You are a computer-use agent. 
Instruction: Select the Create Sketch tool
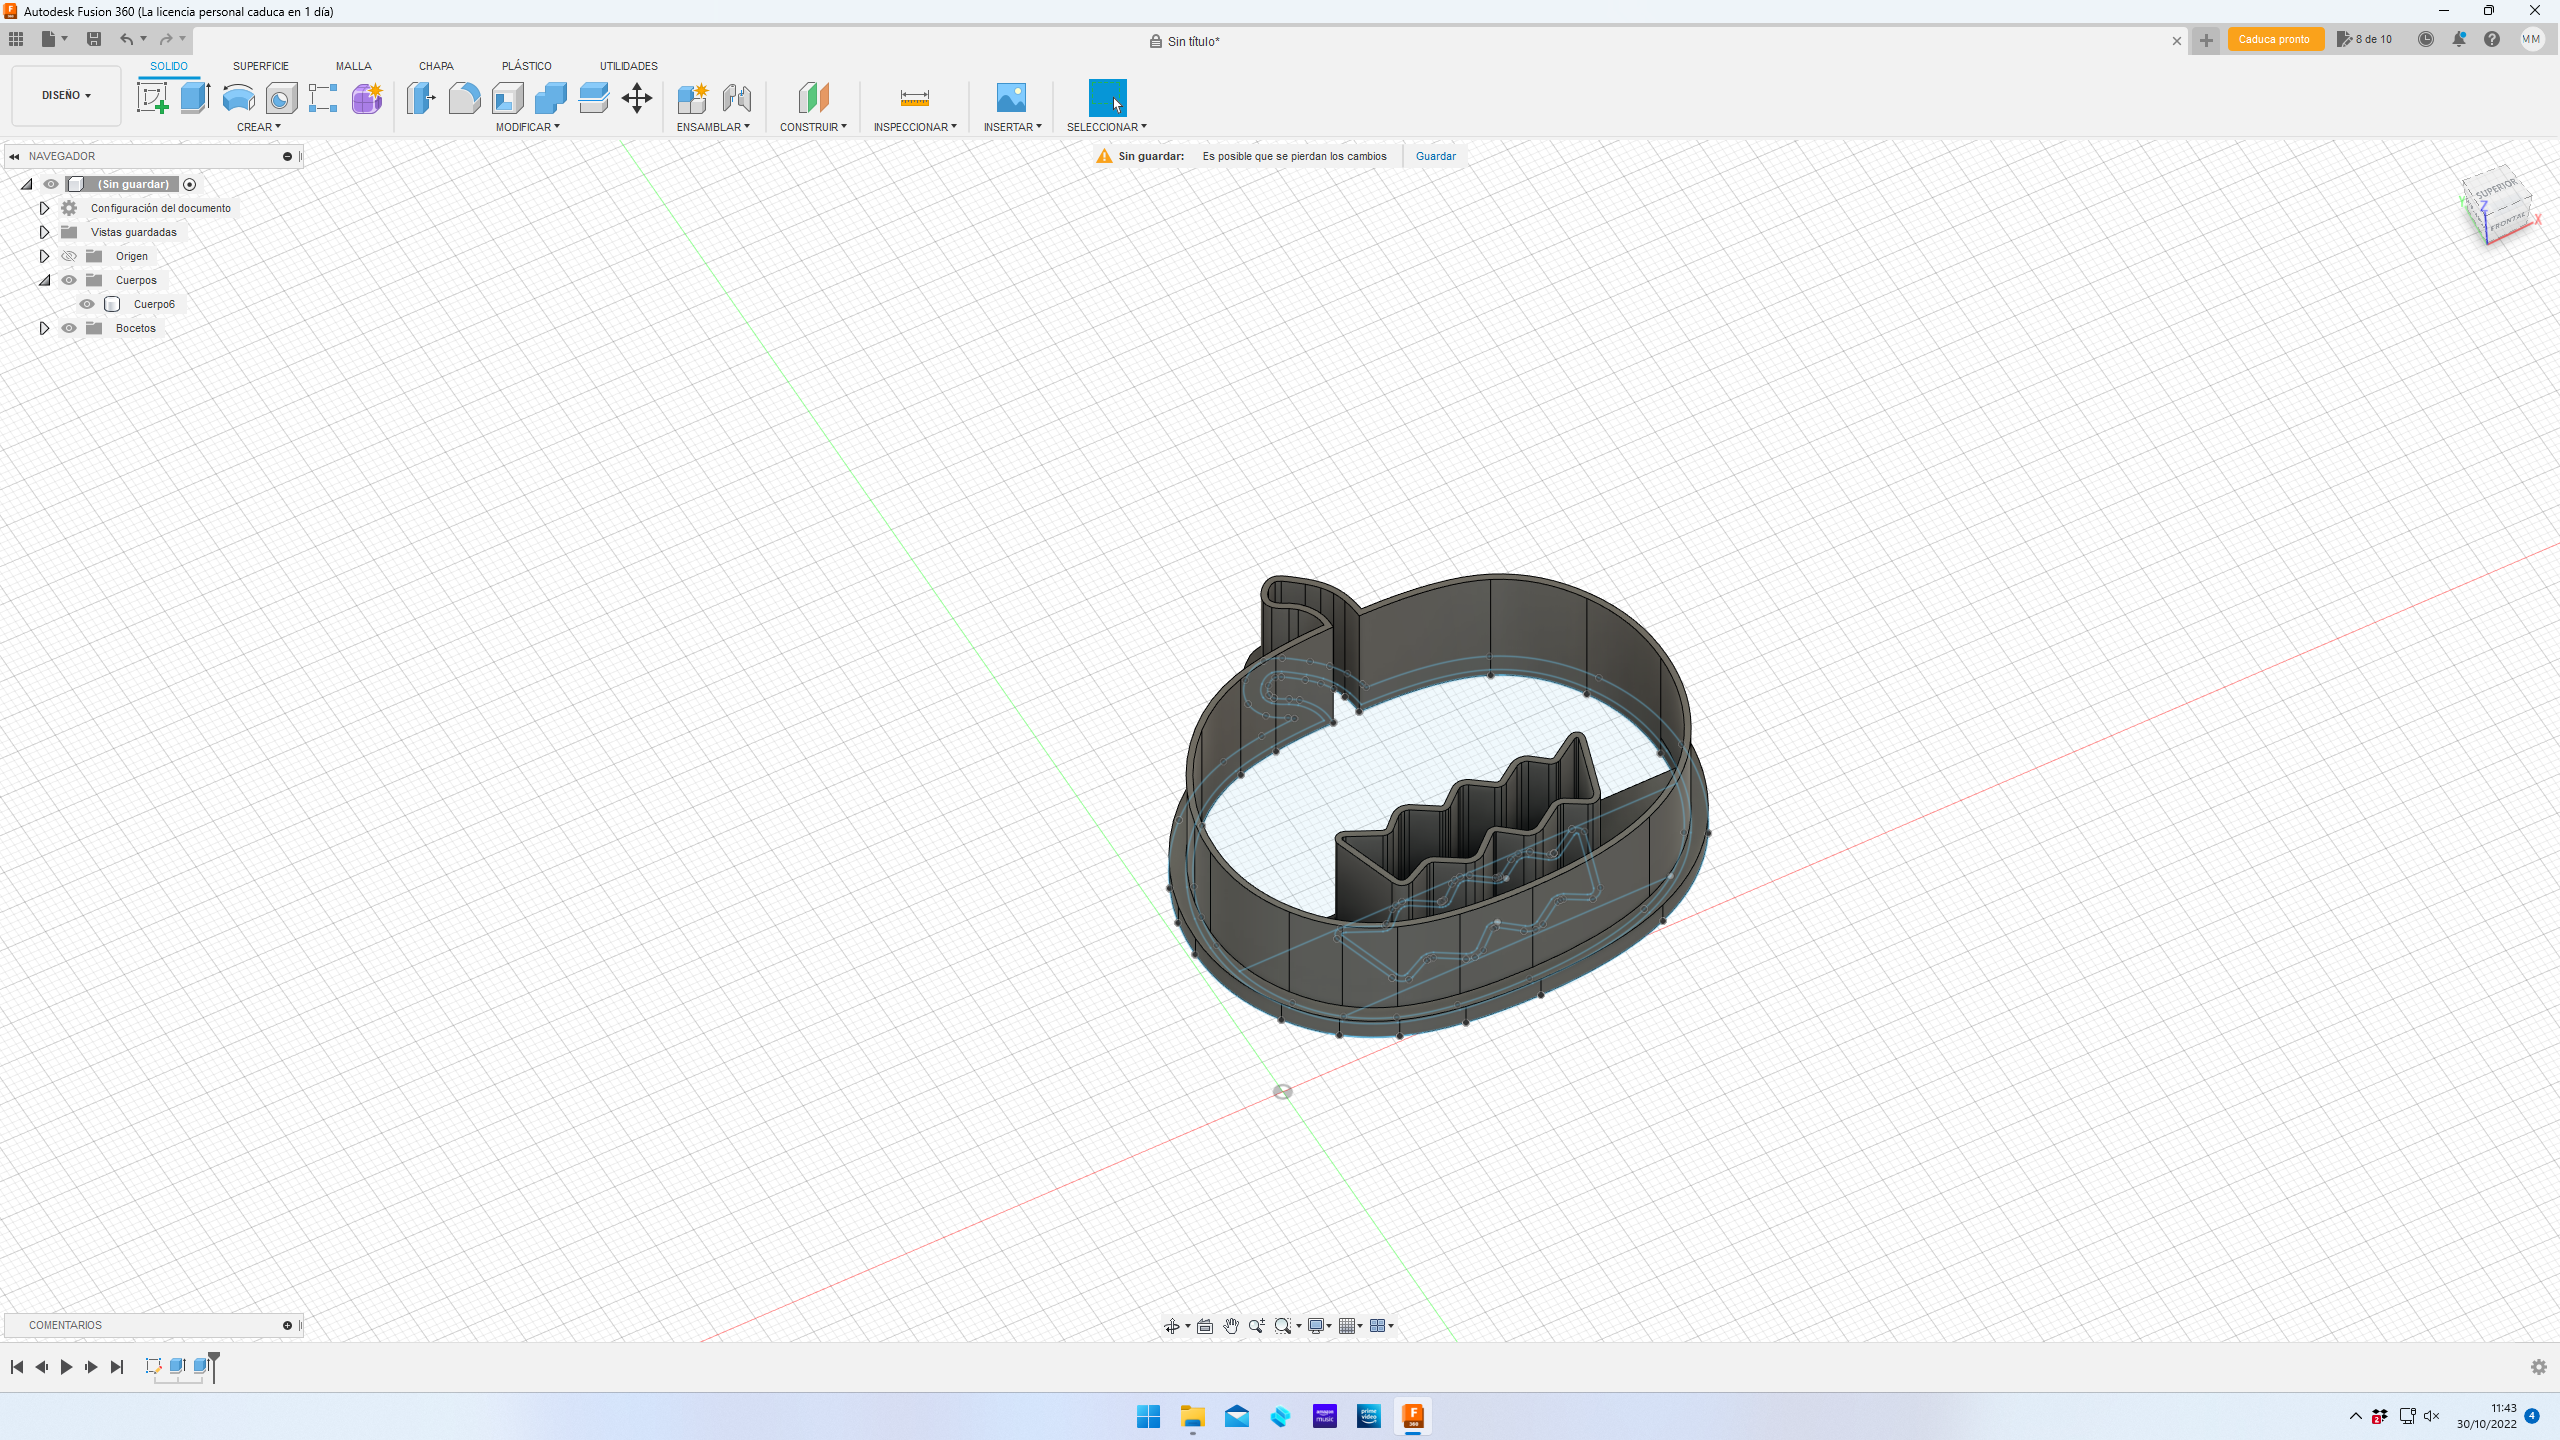point(152,98)
